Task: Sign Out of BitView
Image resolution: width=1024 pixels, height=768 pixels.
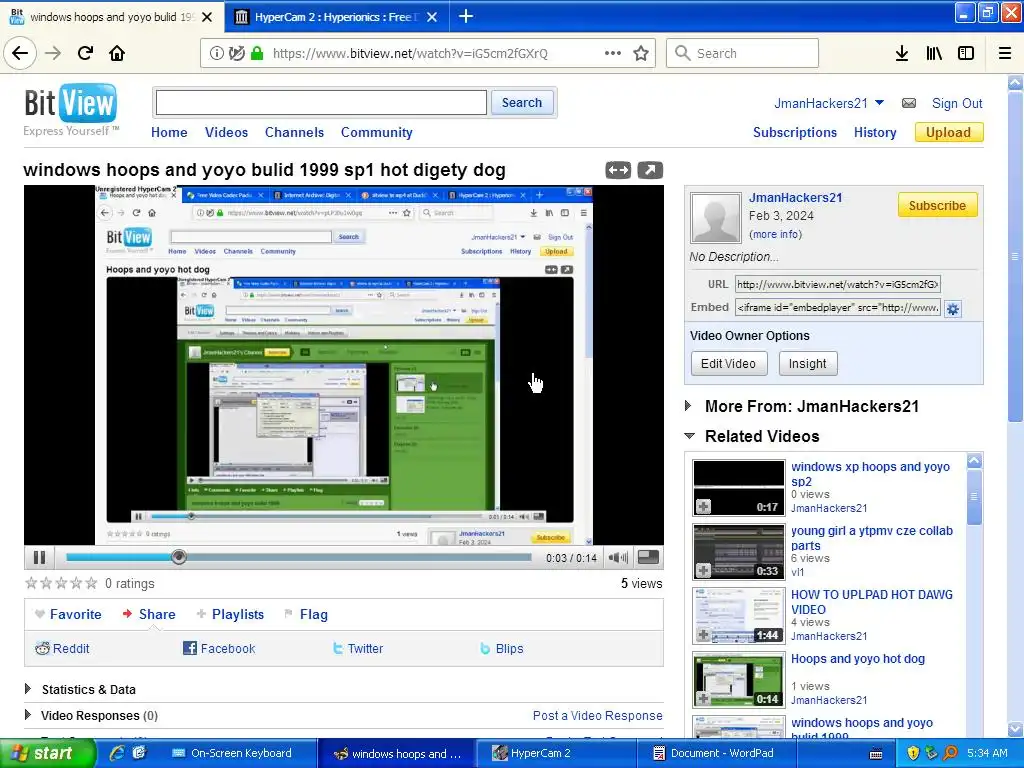Action: 957,103
